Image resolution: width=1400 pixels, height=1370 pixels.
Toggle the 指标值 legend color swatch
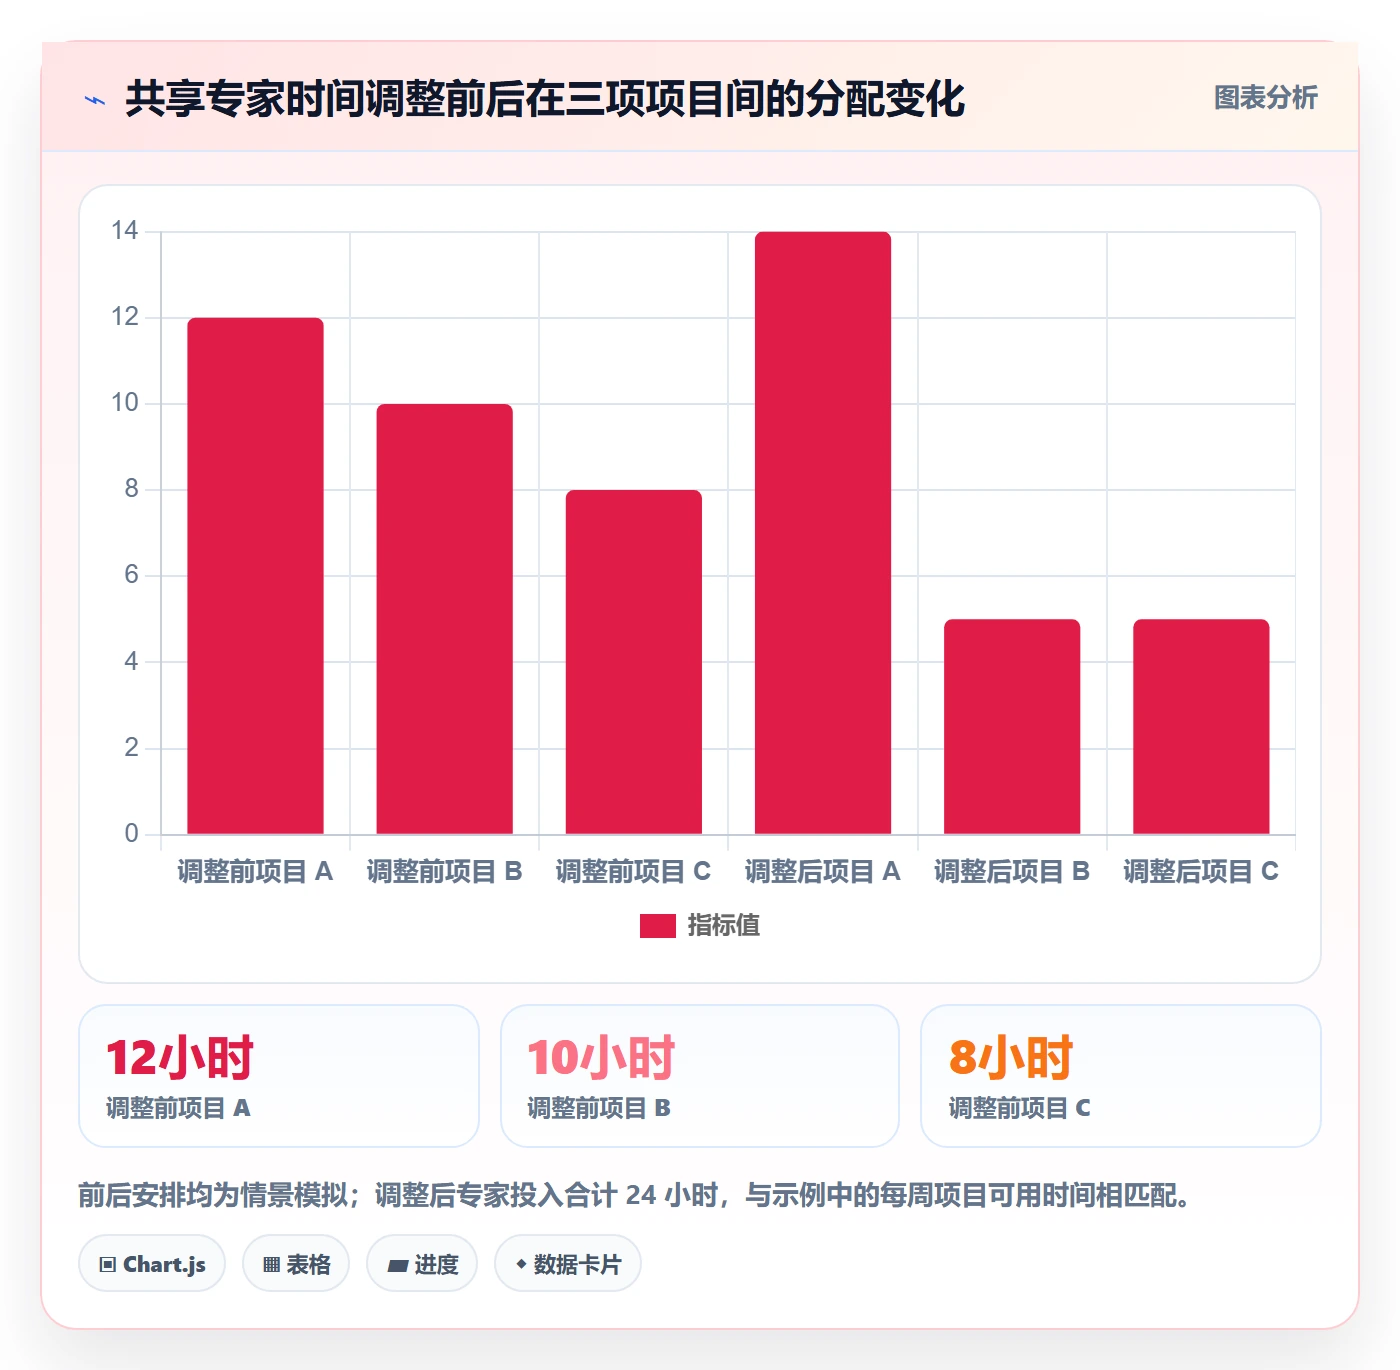click(x=658, y=926)
